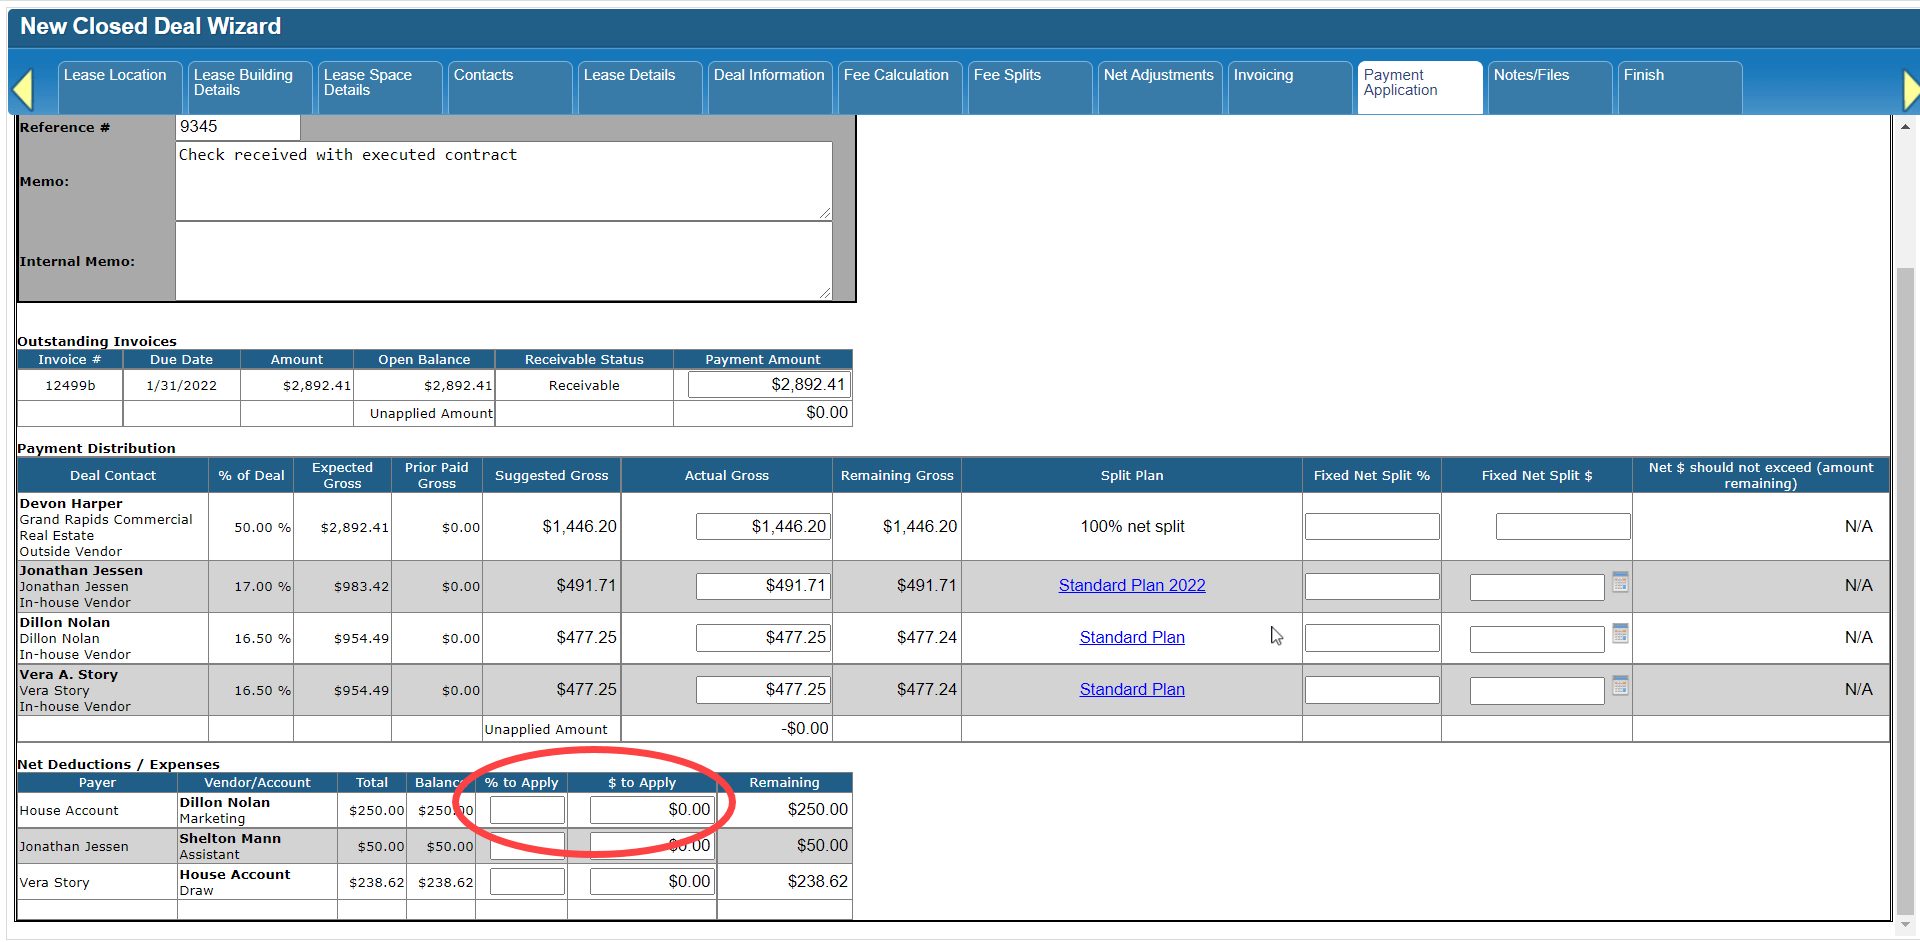The width and height of the screenshot is (1920, 942).
Task: Click Devon Harper's Actual Gross field
Action: pyautogui.click(x=763, y=527)
